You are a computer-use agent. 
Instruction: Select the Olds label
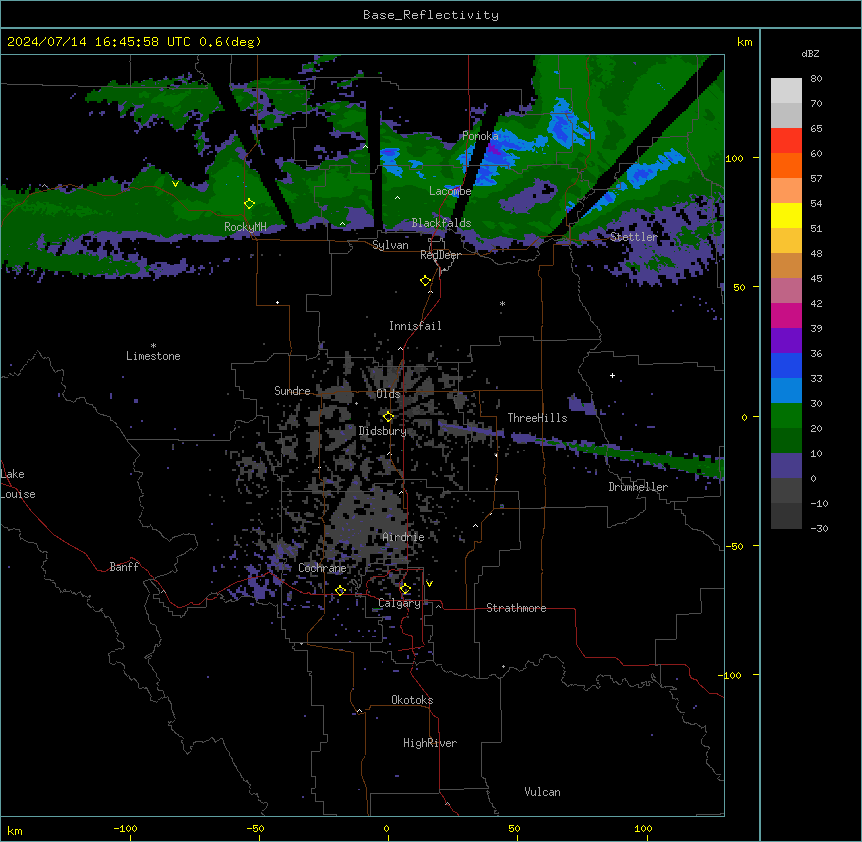[388, 394]
